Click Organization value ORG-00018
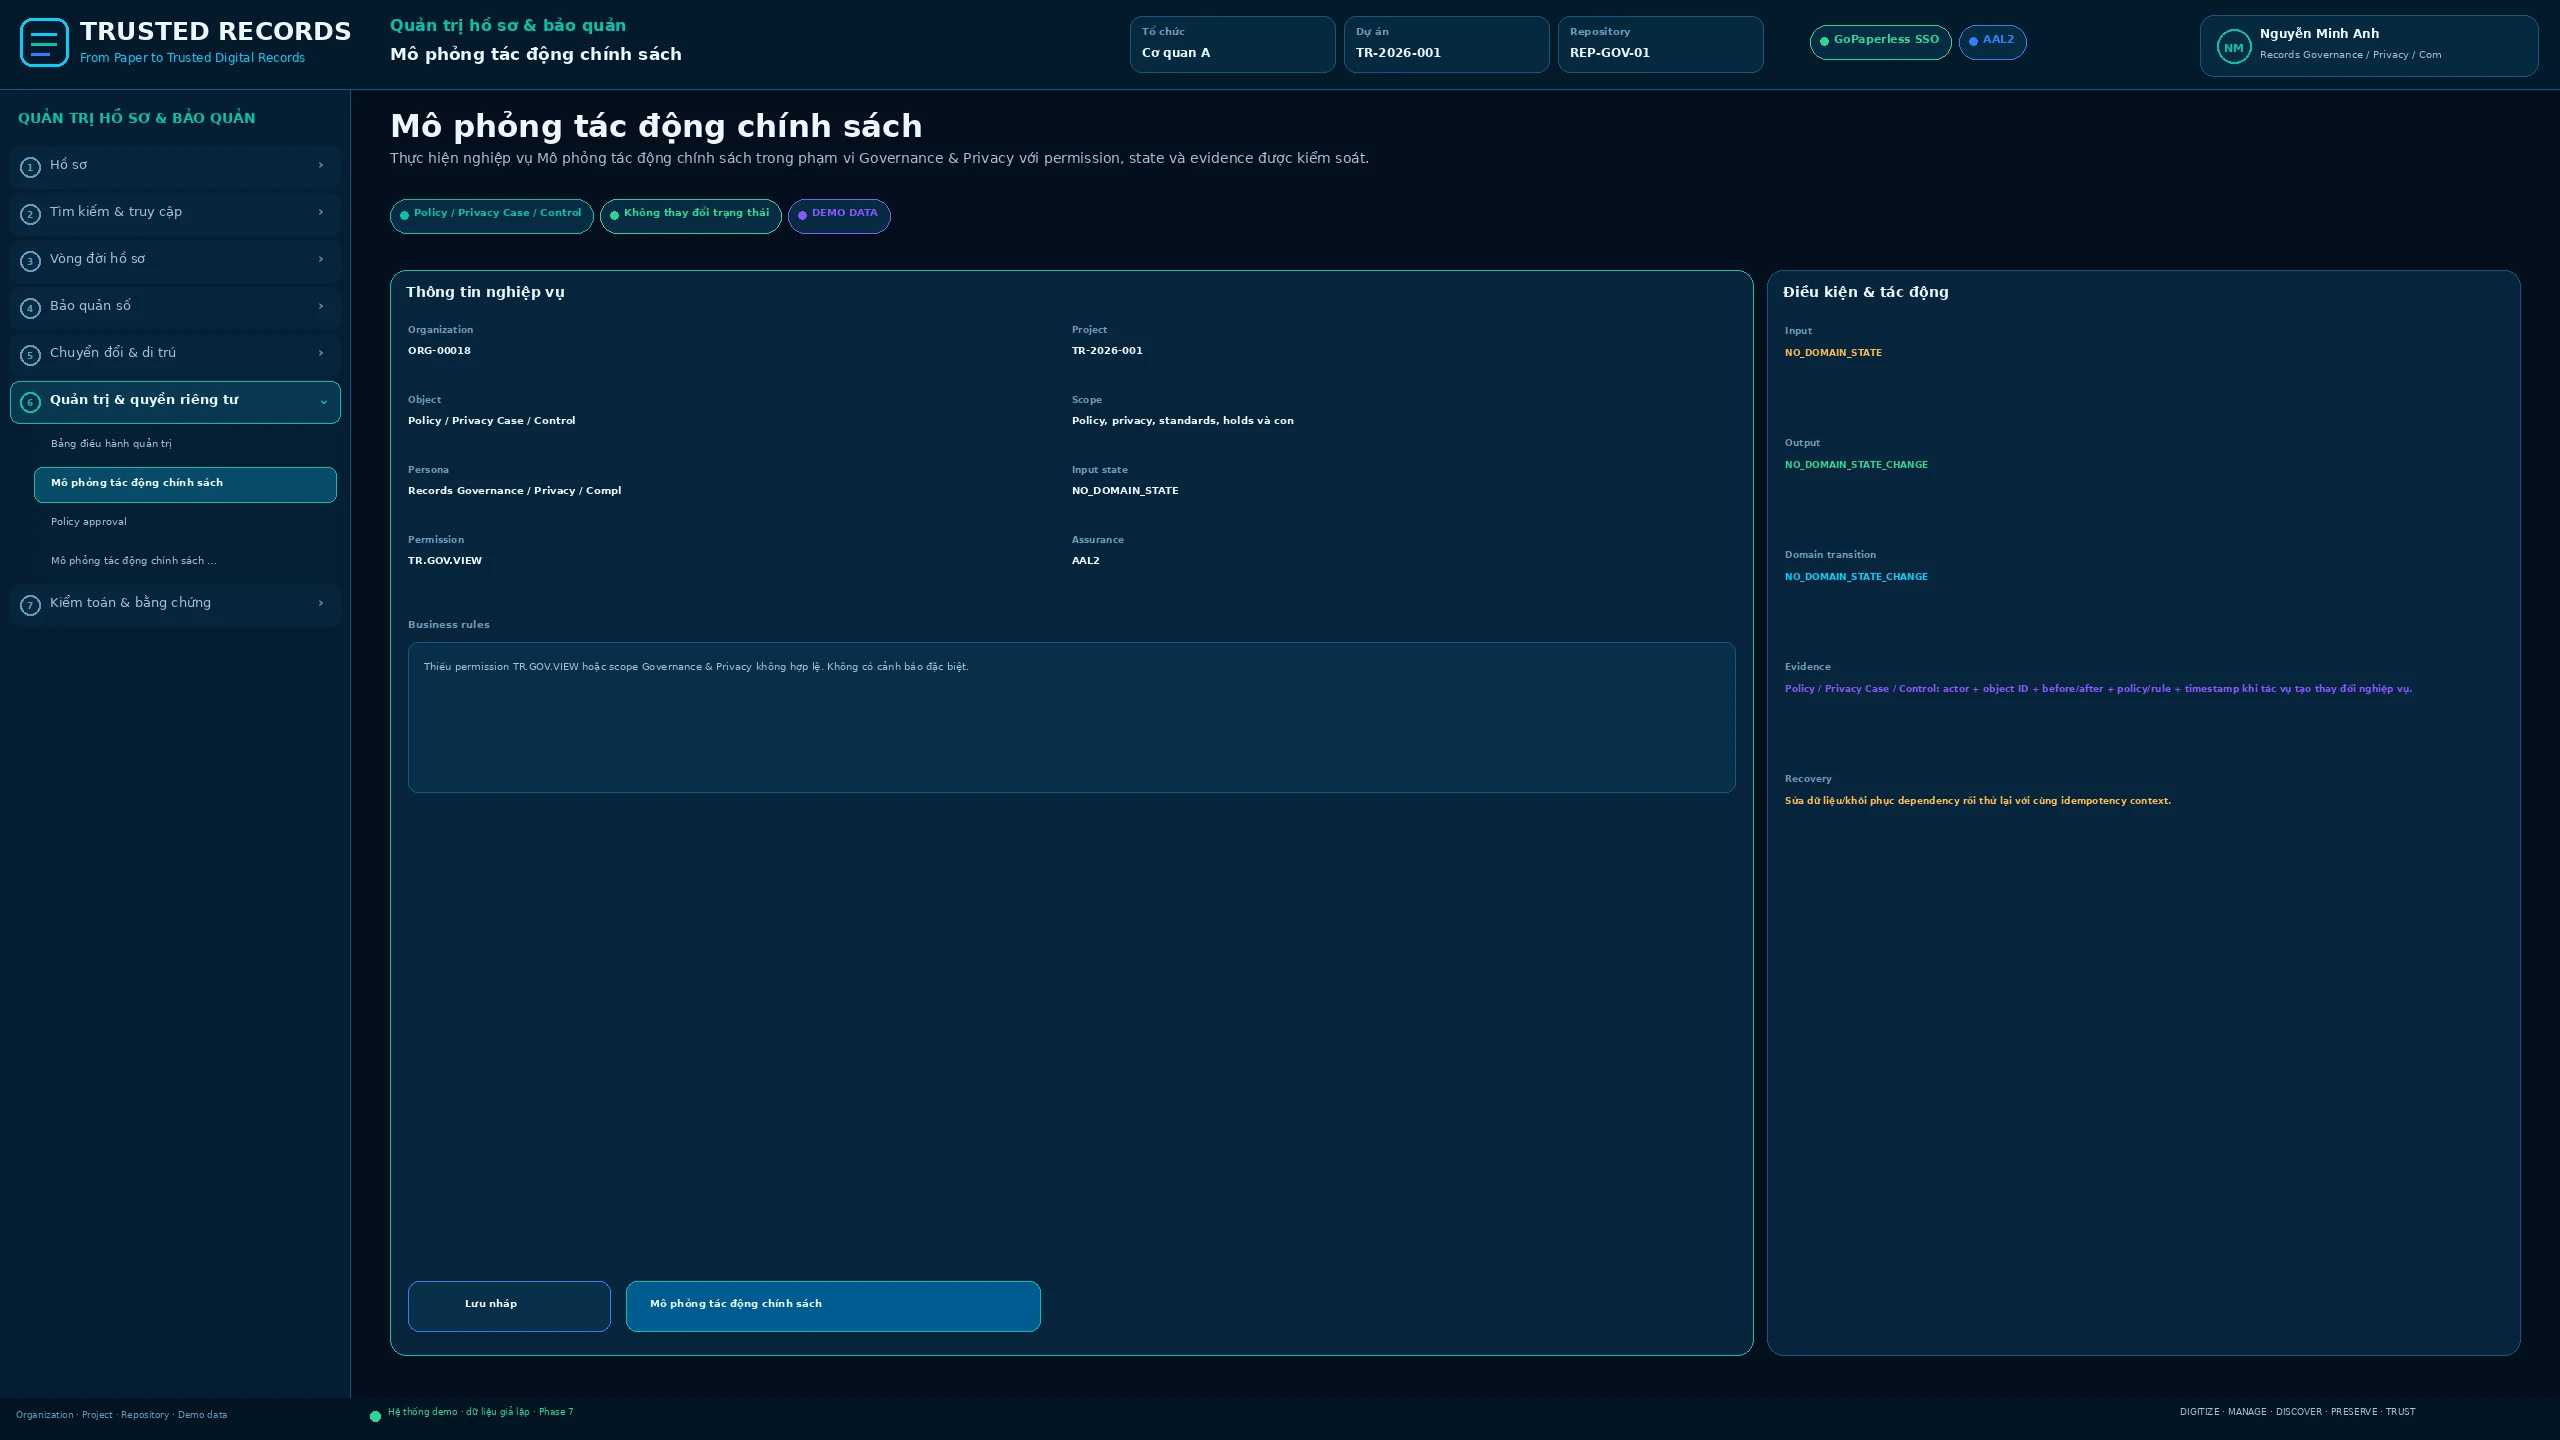This screenshot has height=1440, width=2560. coord(439,351)
